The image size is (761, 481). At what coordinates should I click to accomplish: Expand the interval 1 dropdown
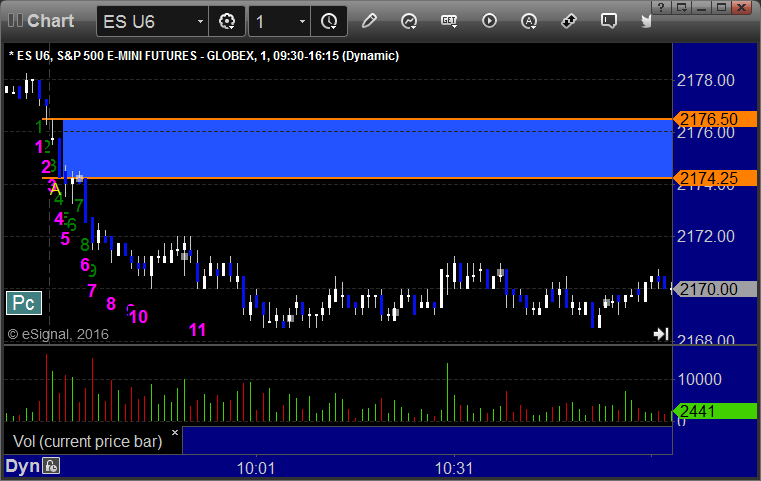coord(302,22)
